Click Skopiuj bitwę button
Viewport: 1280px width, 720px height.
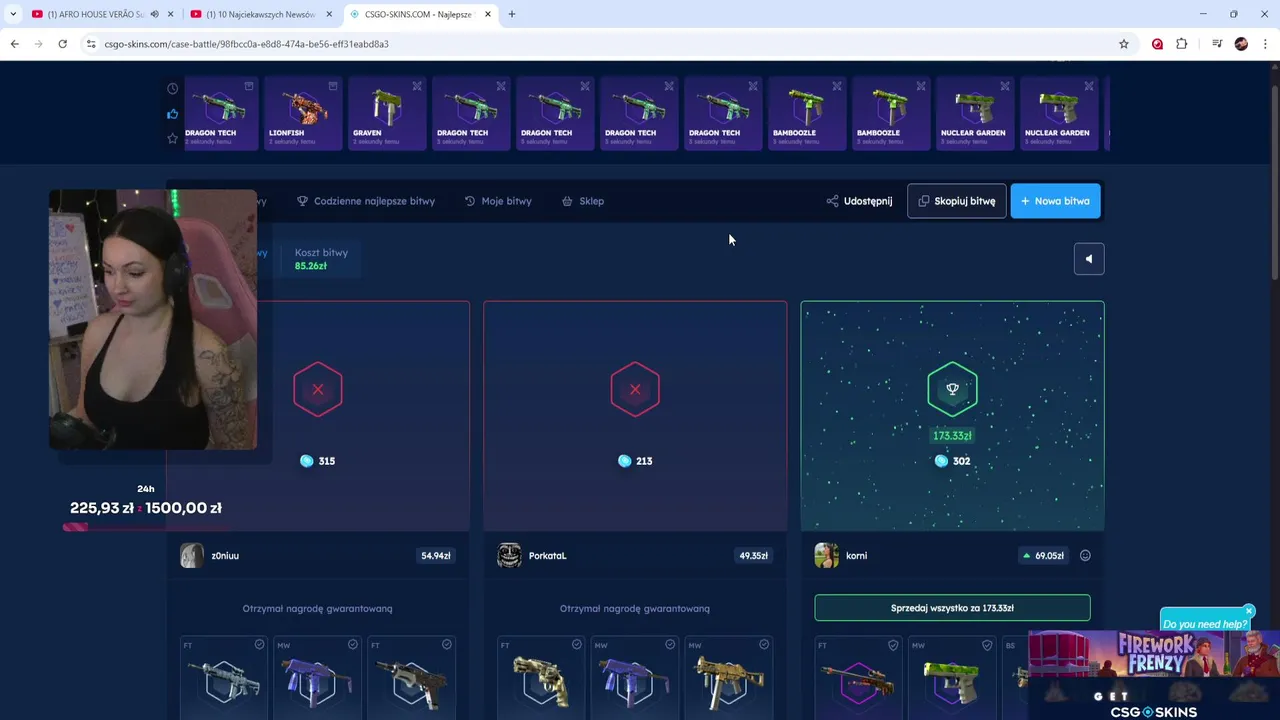[x=956, y=201]
